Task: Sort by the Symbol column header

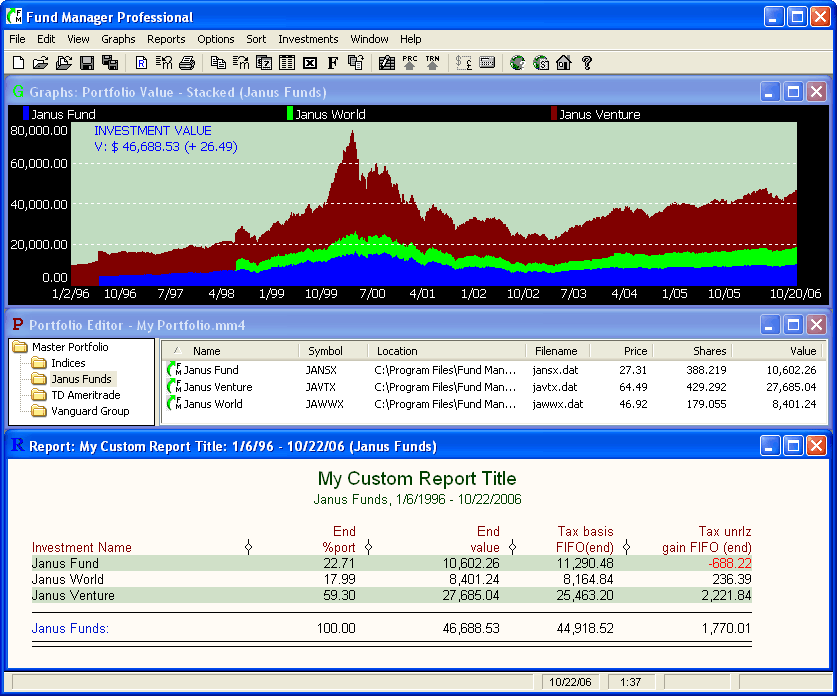Action: 333,351
